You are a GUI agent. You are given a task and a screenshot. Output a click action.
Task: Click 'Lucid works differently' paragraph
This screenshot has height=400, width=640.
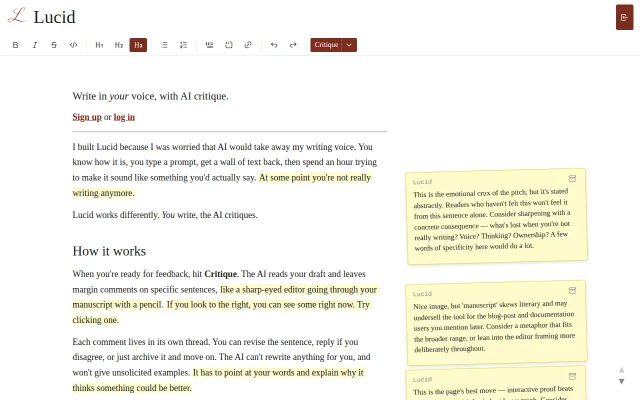[165, 215]
